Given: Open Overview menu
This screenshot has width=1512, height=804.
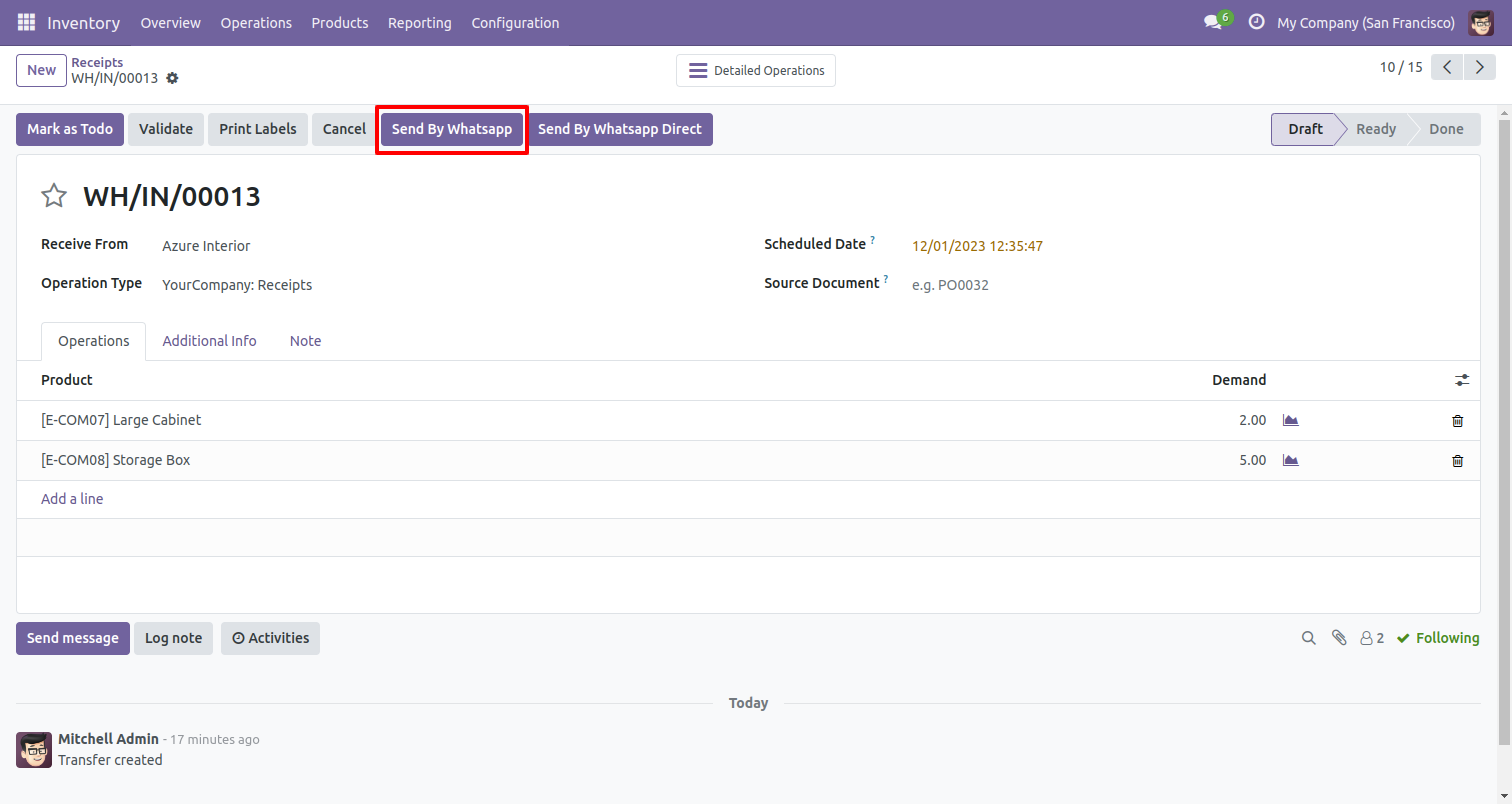Looking at the screenshot, I should tap(170, 22).
